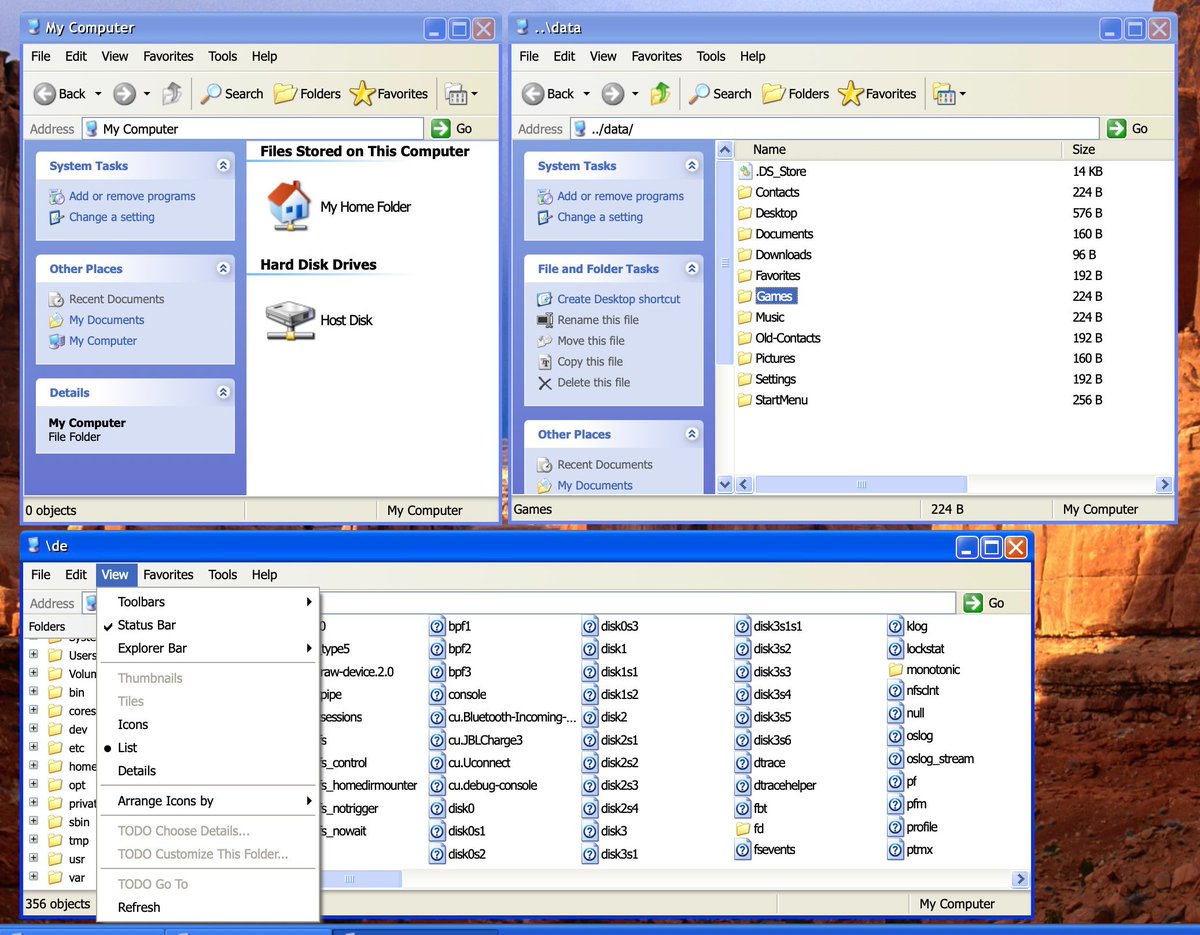Click Refresh in the View menu
Image resolution: width=1200 pixels, height=935 pixels.
208,907
